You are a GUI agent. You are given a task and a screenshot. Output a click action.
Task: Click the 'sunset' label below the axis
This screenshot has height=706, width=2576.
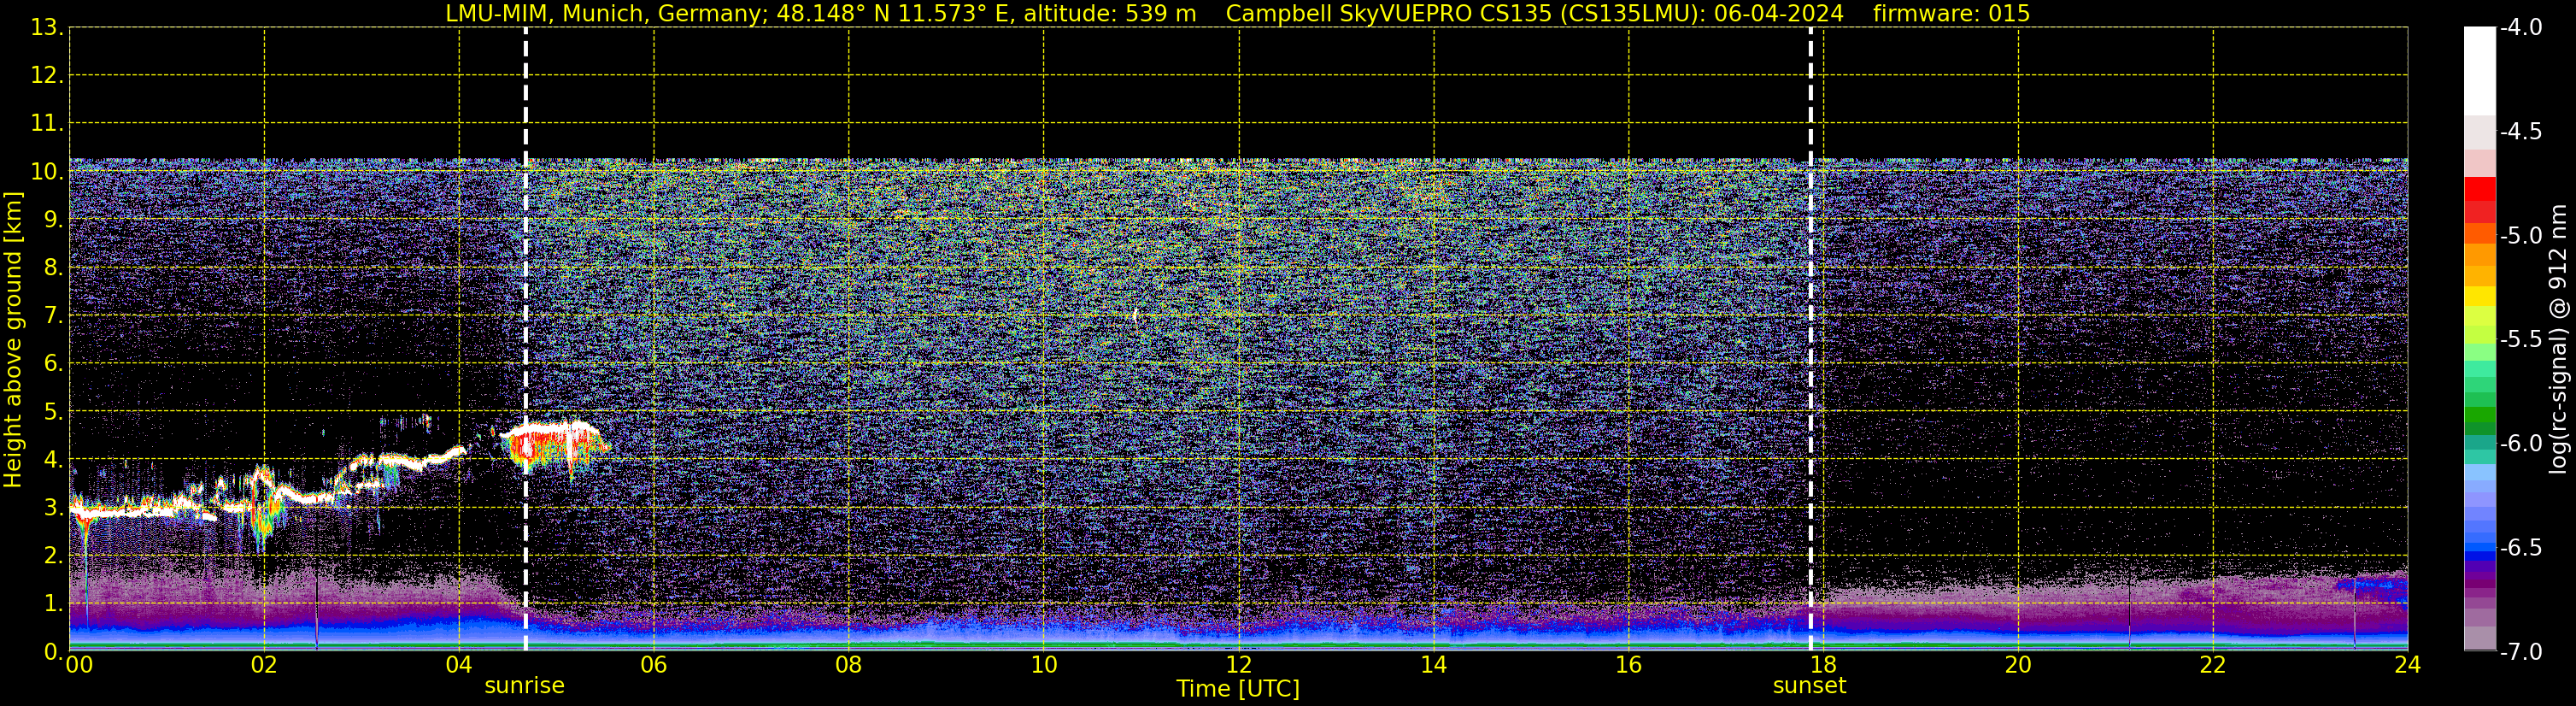(1810, 686)
